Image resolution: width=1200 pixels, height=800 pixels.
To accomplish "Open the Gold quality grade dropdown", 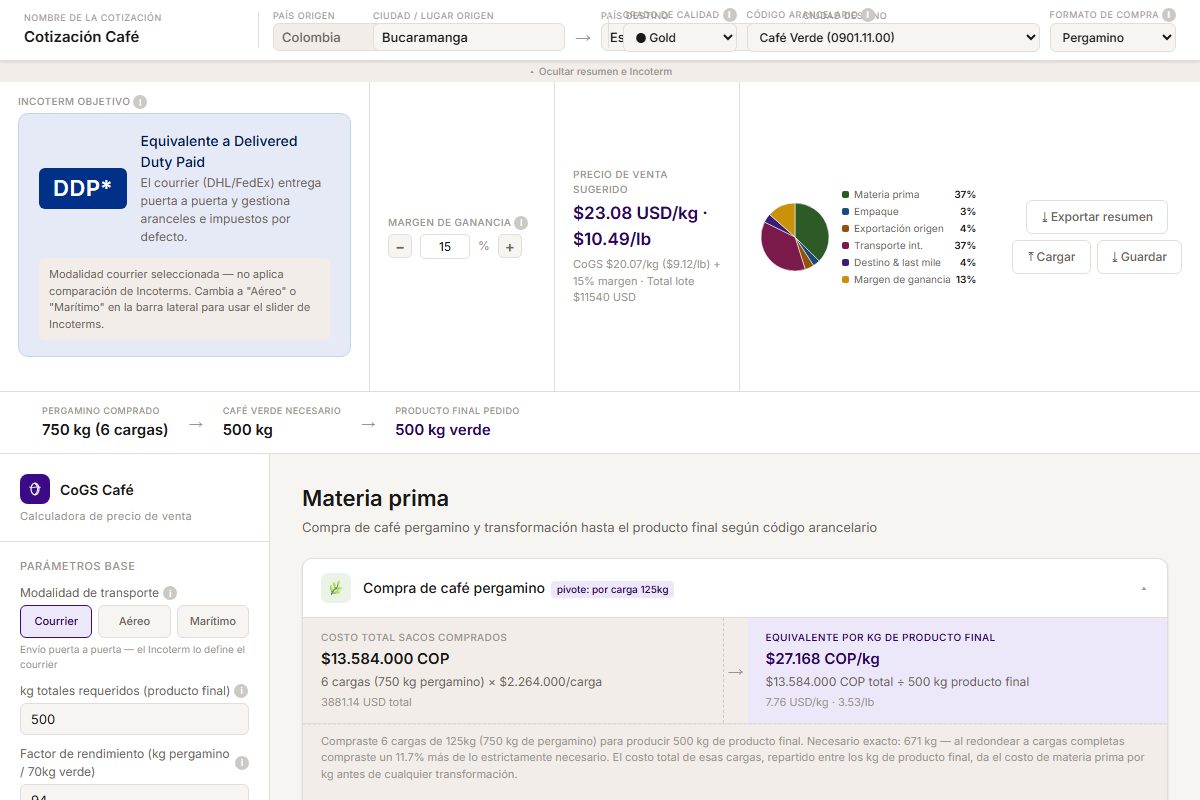I will point(680,38).
